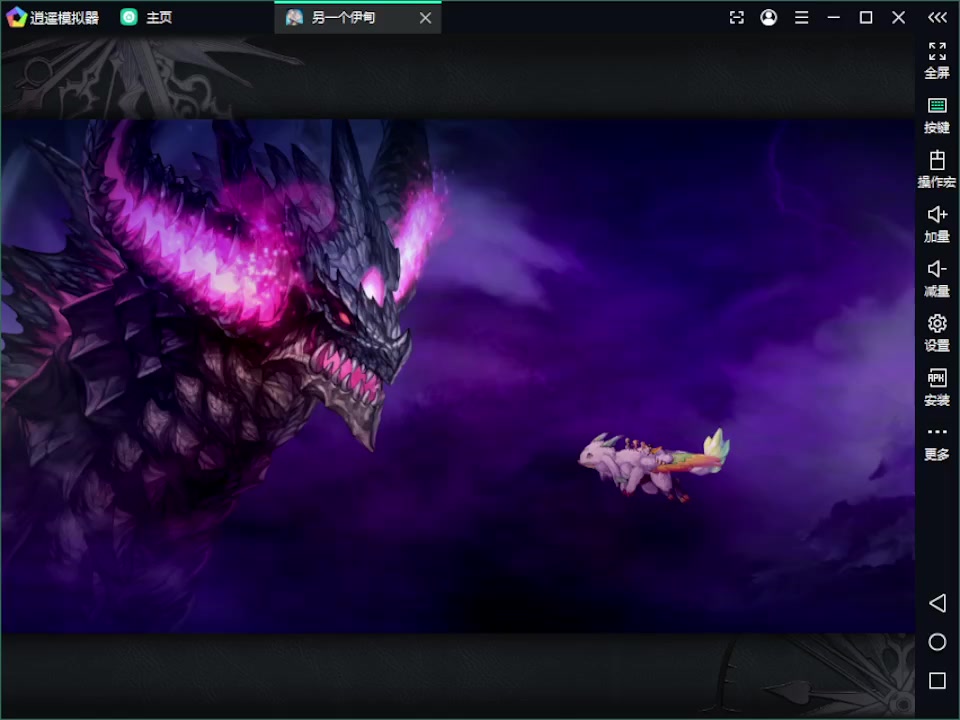The image size is (960, 720).
Task: Switch to the 主页 home tab
Action: tap(147, 17)
